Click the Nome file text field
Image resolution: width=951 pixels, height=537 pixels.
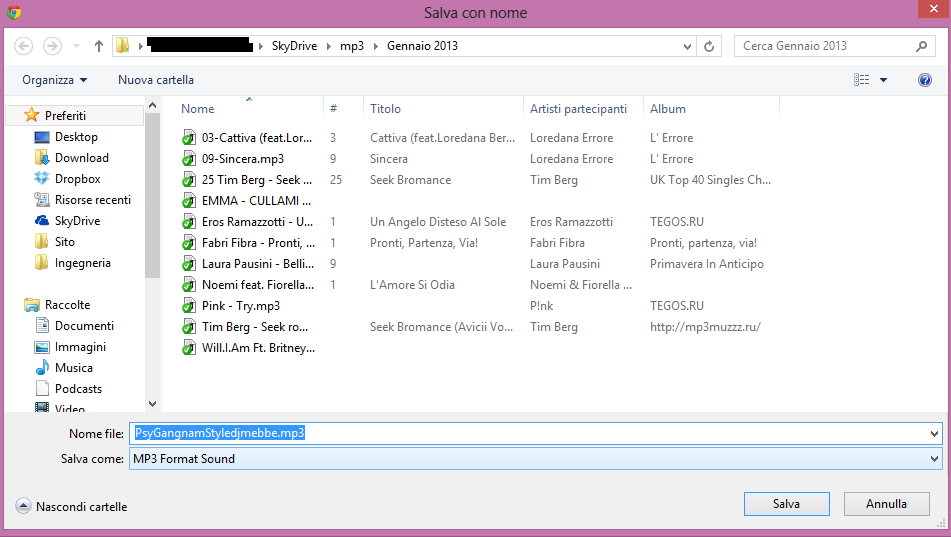529,433
